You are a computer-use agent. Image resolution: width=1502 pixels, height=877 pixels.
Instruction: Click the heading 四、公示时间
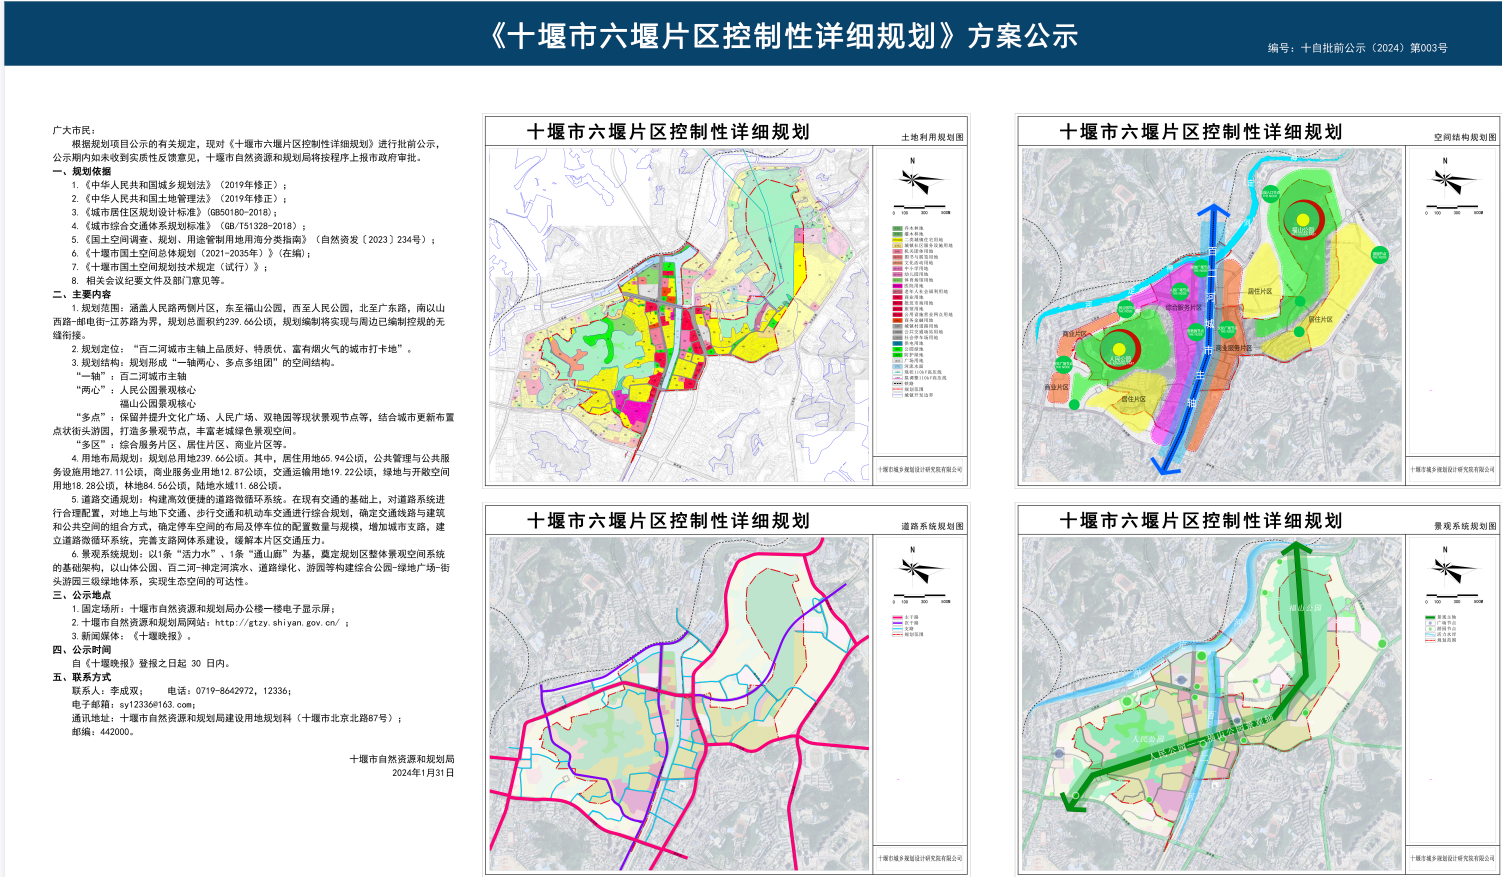pyautogui.click(x=82, y=650)
